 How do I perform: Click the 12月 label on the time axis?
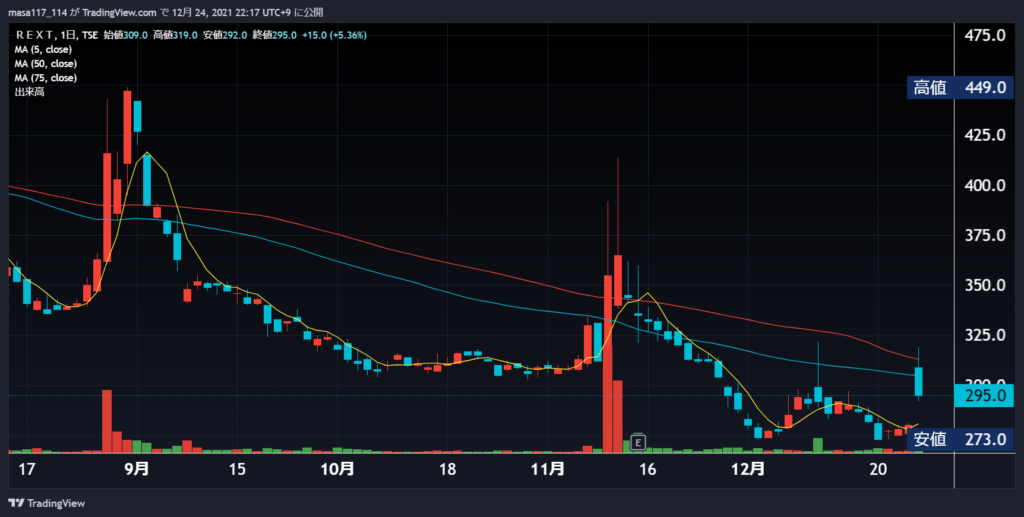tap(748, 469)
